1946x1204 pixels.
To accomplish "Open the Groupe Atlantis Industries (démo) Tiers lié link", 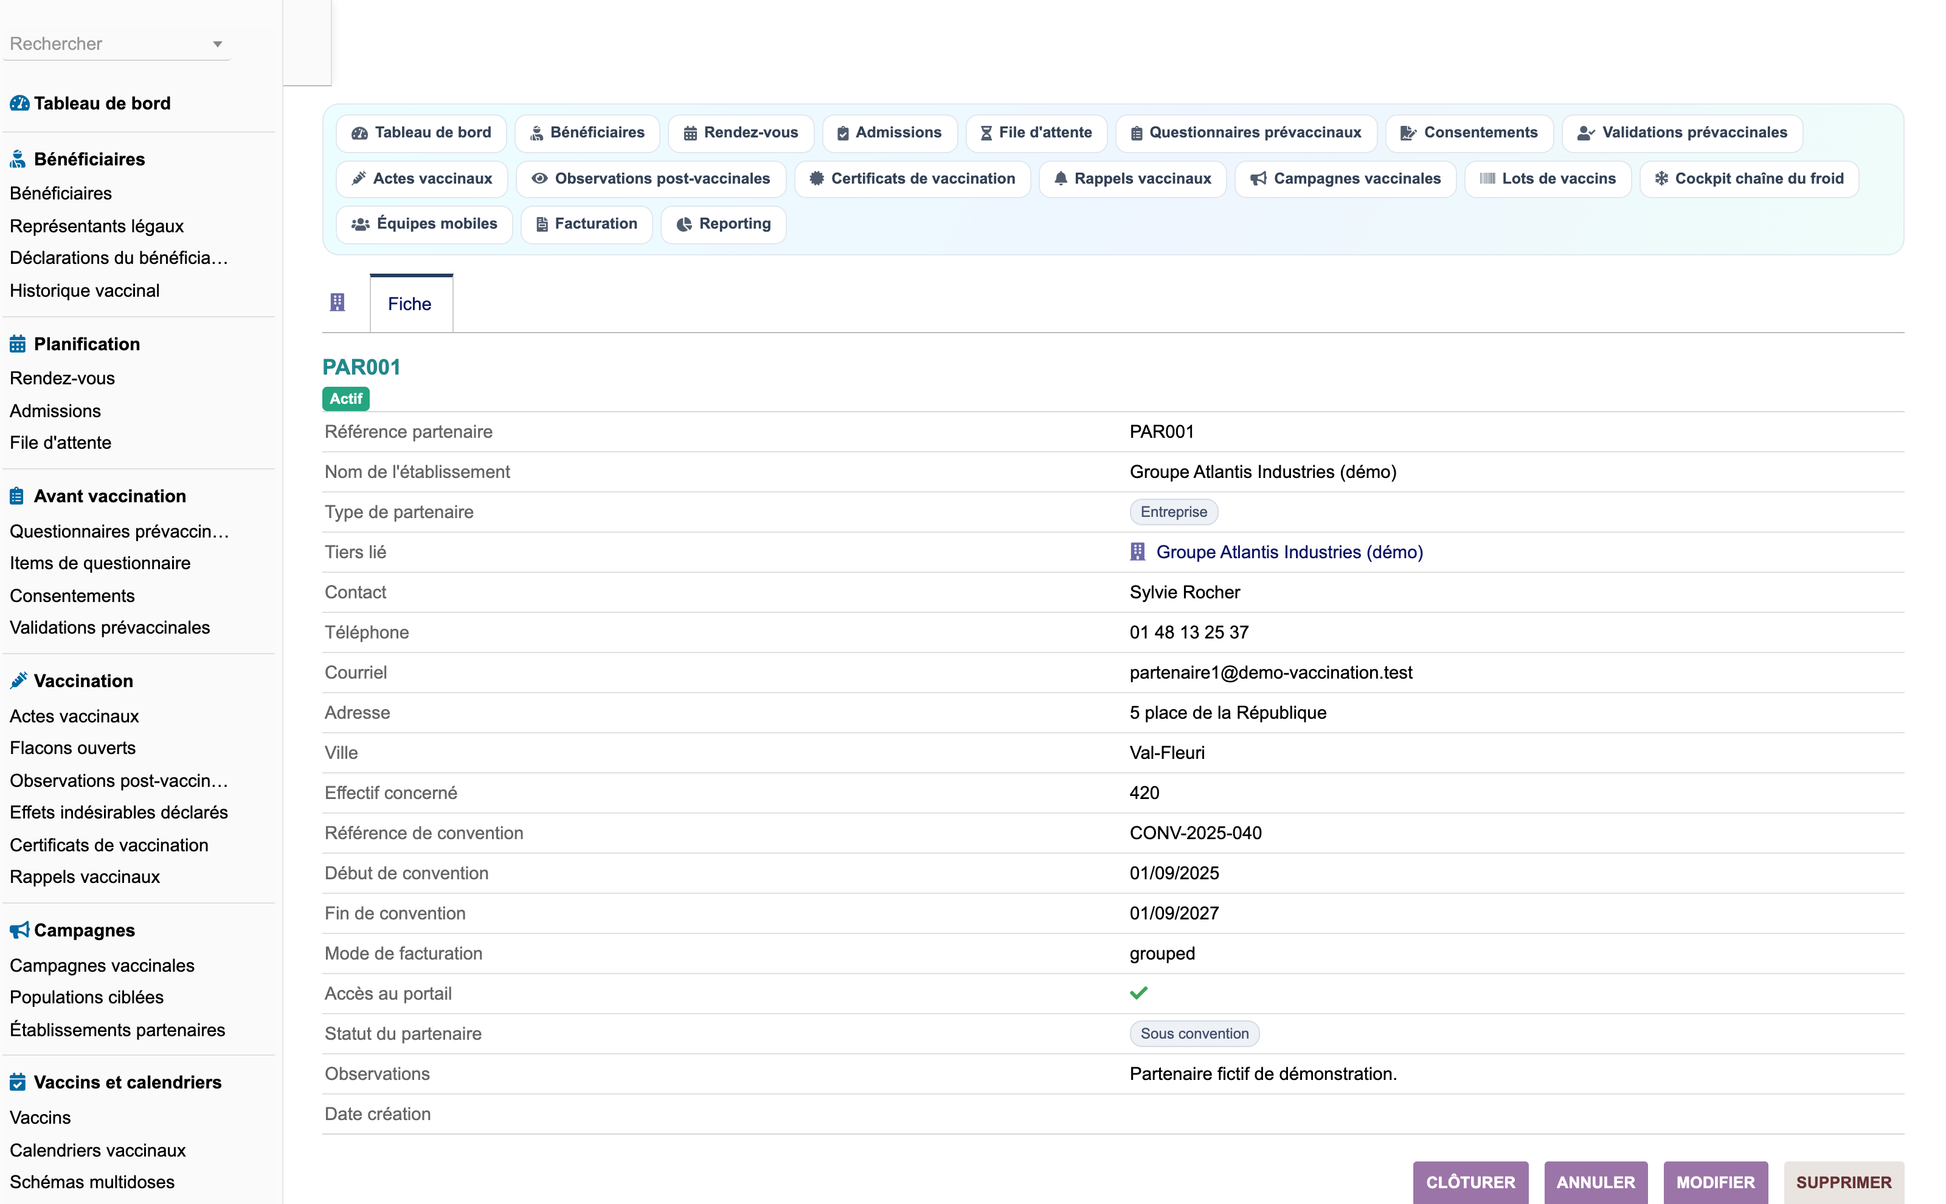I will click(1289, 552).
